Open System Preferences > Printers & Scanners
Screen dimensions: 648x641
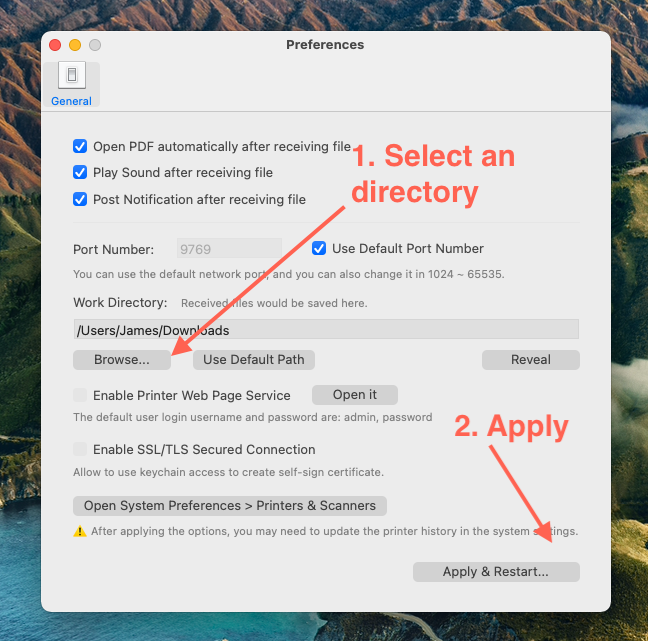pyautogui.click(x=230, y=505)
